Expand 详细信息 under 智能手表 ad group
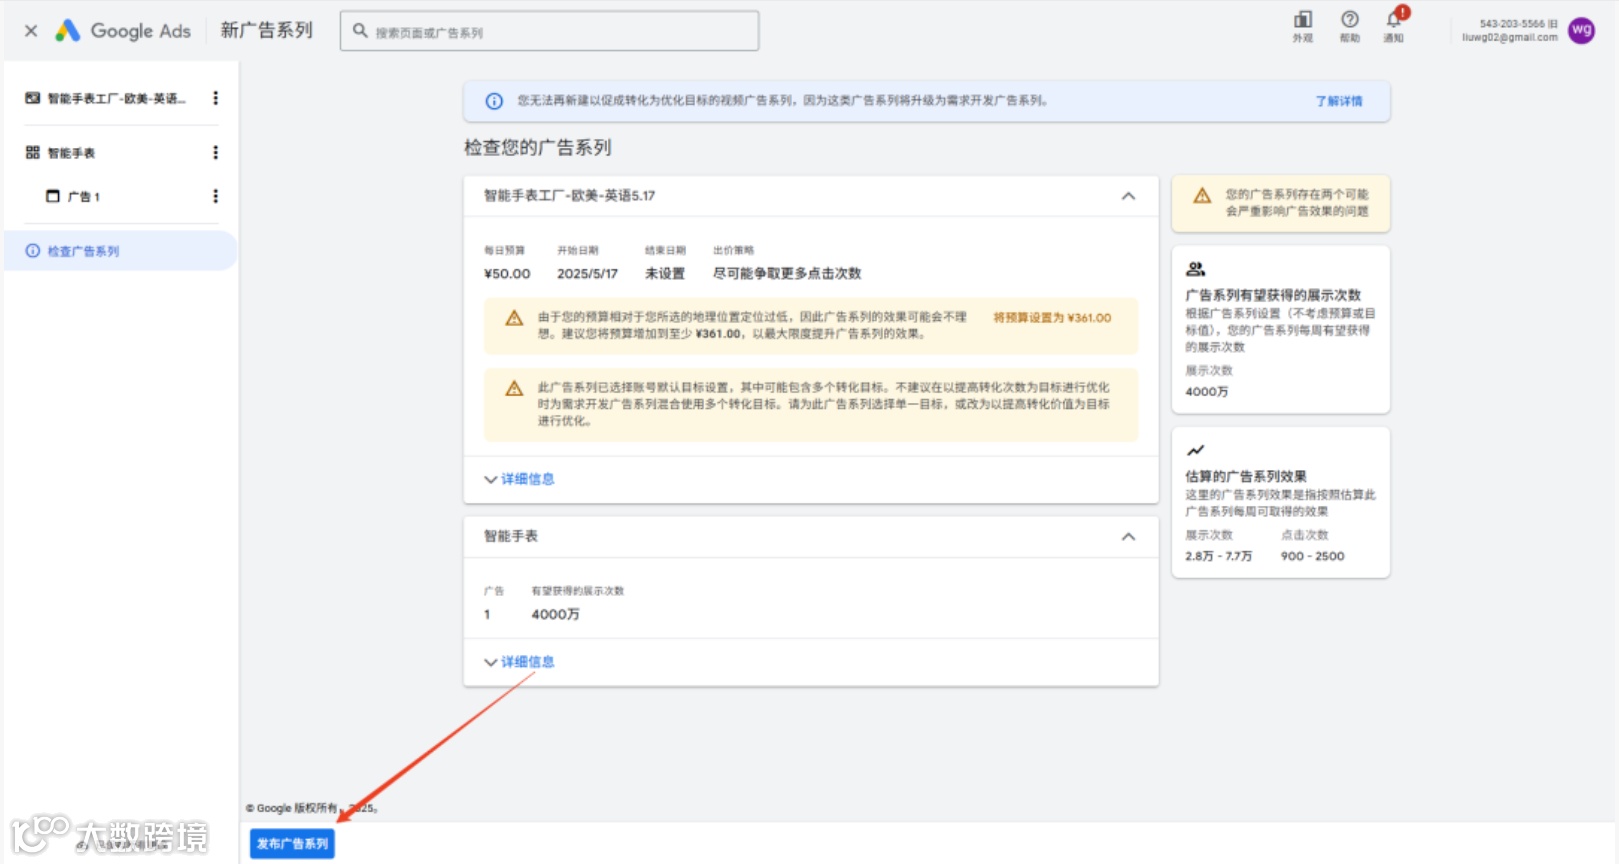1619x864 pixels. (519, 662)
